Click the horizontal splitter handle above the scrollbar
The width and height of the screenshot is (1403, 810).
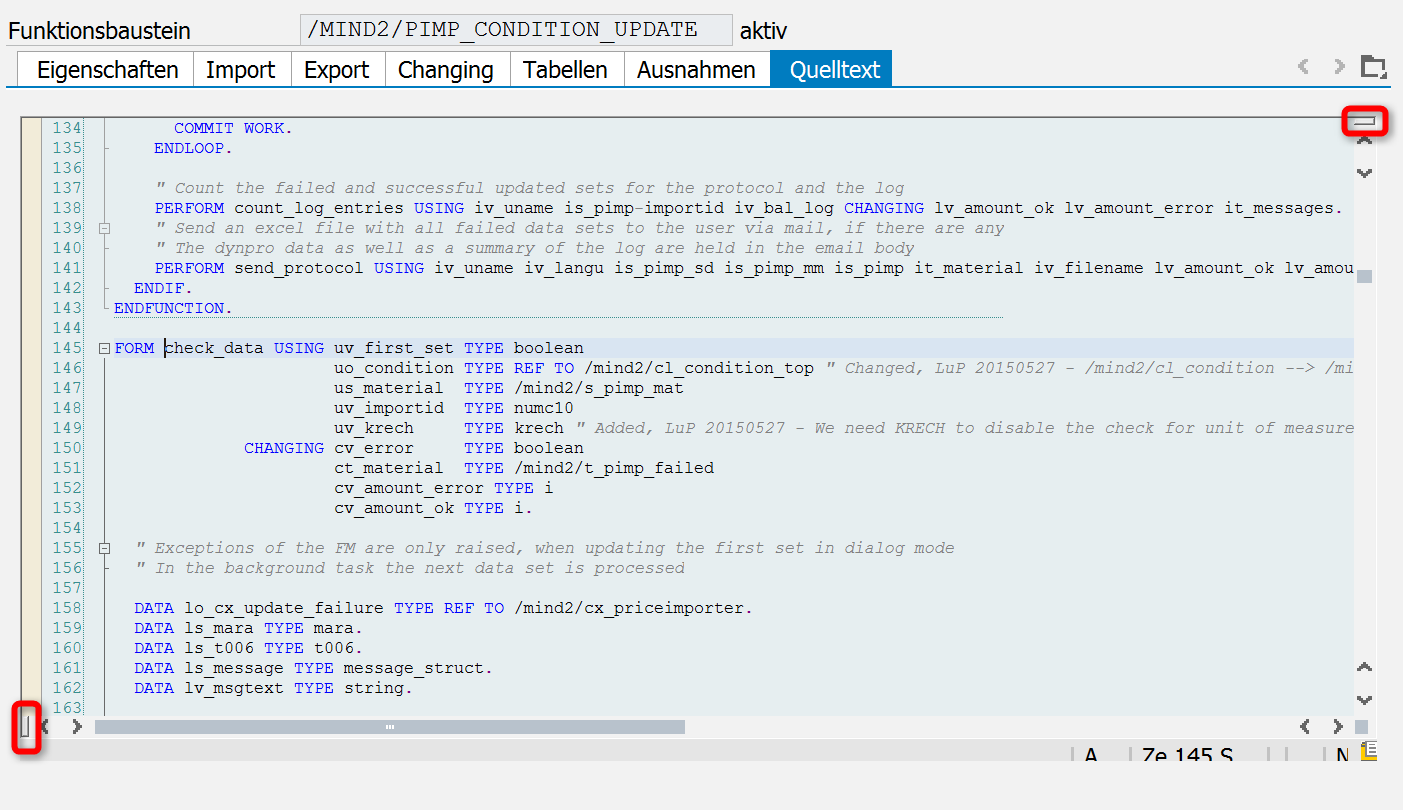click(1365, 122)
